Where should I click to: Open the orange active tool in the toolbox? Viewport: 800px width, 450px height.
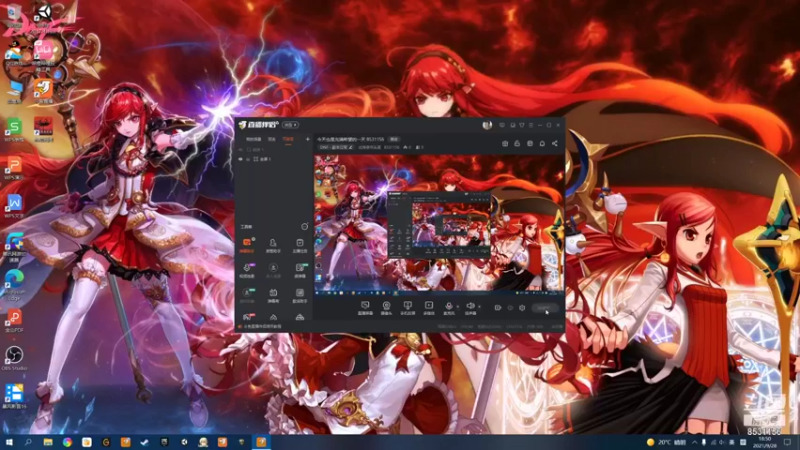pos(247,244)
